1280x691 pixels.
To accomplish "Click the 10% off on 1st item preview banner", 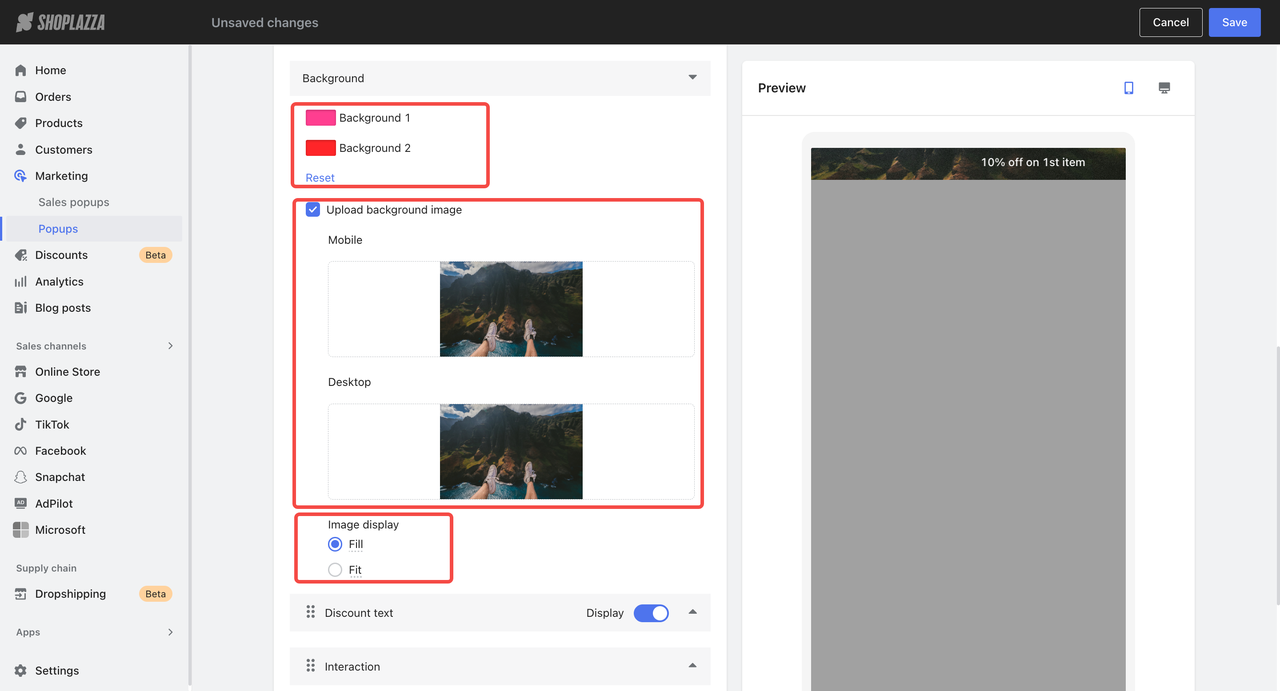I will (x=968, y=164).
